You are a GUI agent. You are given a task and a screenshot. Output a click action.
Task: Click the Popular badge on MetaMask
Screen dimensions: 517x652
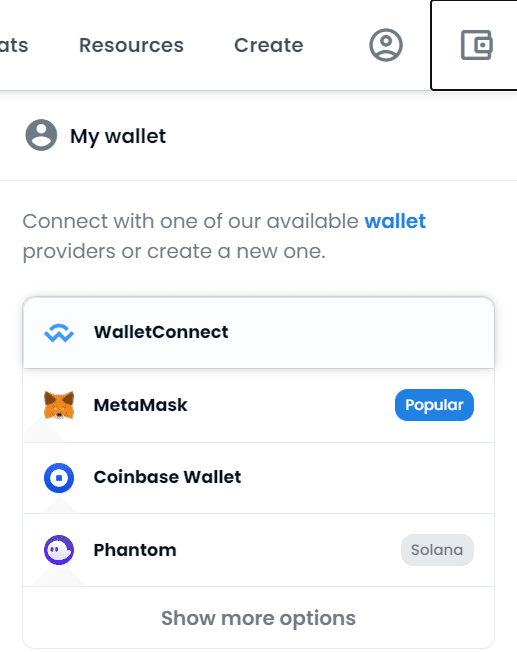434,405
